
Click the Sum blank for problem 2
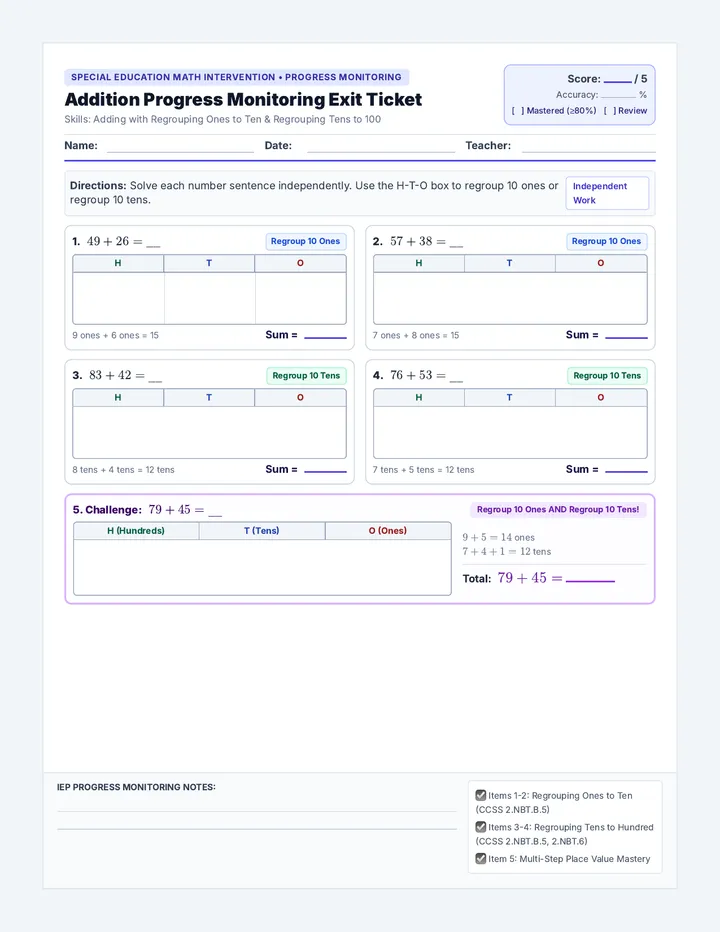626,335
